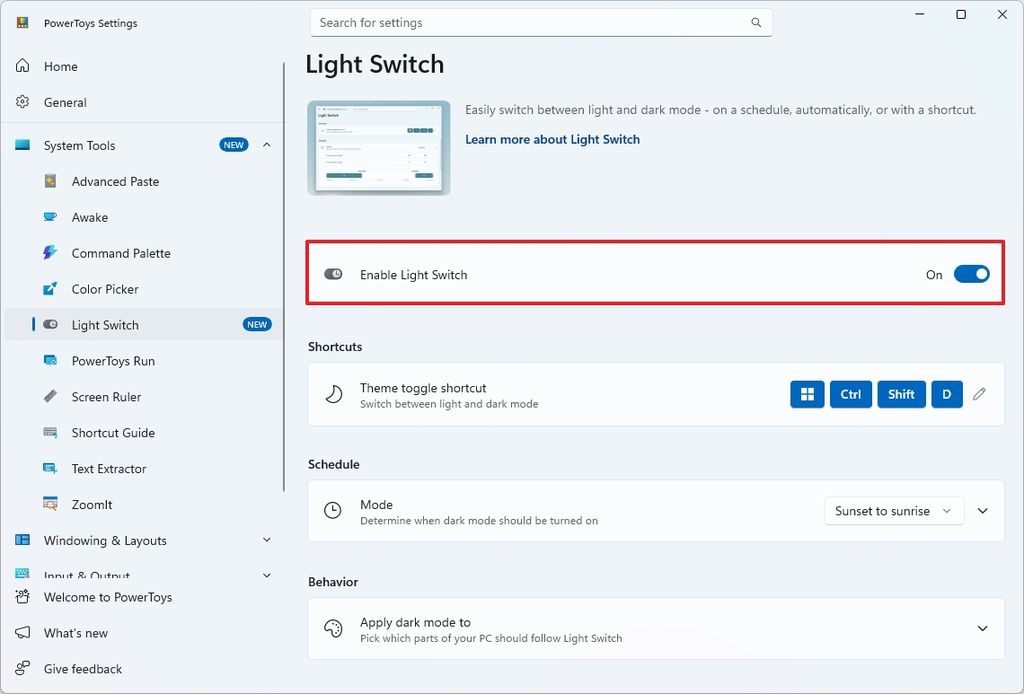Click the Light Switch page heading
This screenshot has width=1024, height=694.
pos(375,65)
